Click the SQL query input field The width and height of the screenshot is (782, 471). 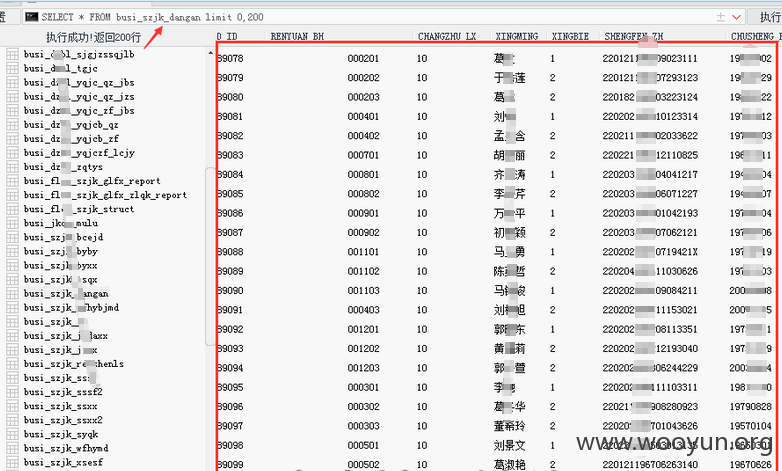coord(384,17)
